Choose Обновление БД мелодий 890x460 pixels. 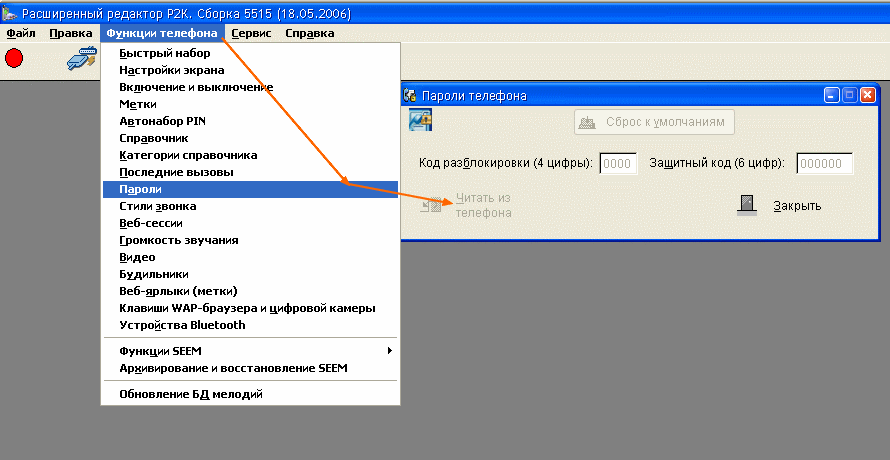(250, 394)
